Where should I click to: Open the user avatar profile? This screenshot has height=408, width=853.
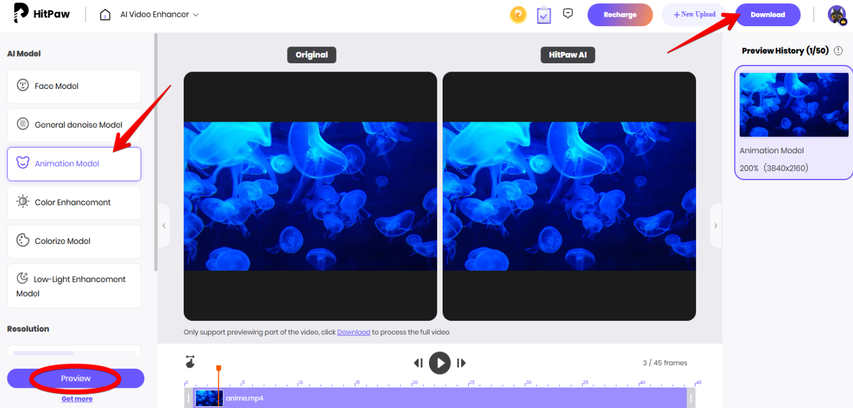click(837, 15)
